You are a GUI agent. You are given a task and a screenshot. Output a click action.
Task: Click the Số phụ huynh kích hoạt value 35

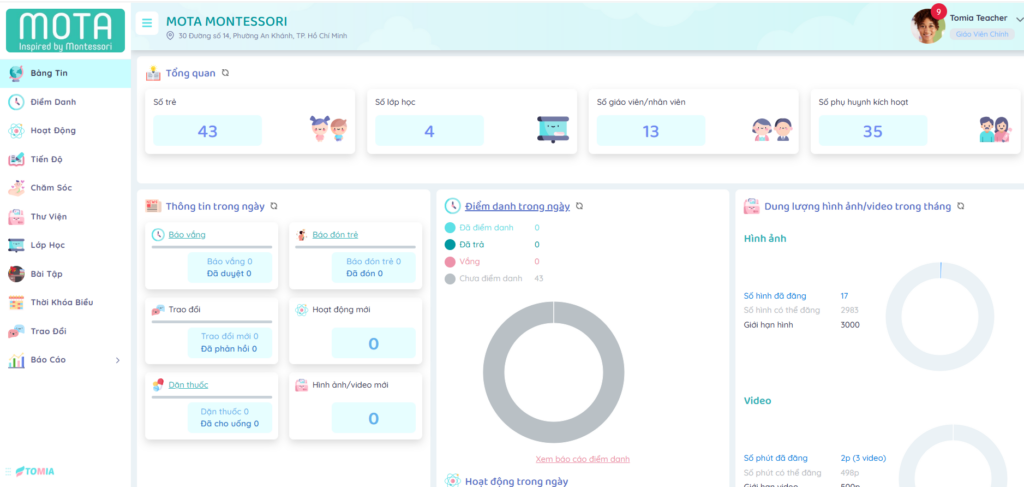(873, 131)
